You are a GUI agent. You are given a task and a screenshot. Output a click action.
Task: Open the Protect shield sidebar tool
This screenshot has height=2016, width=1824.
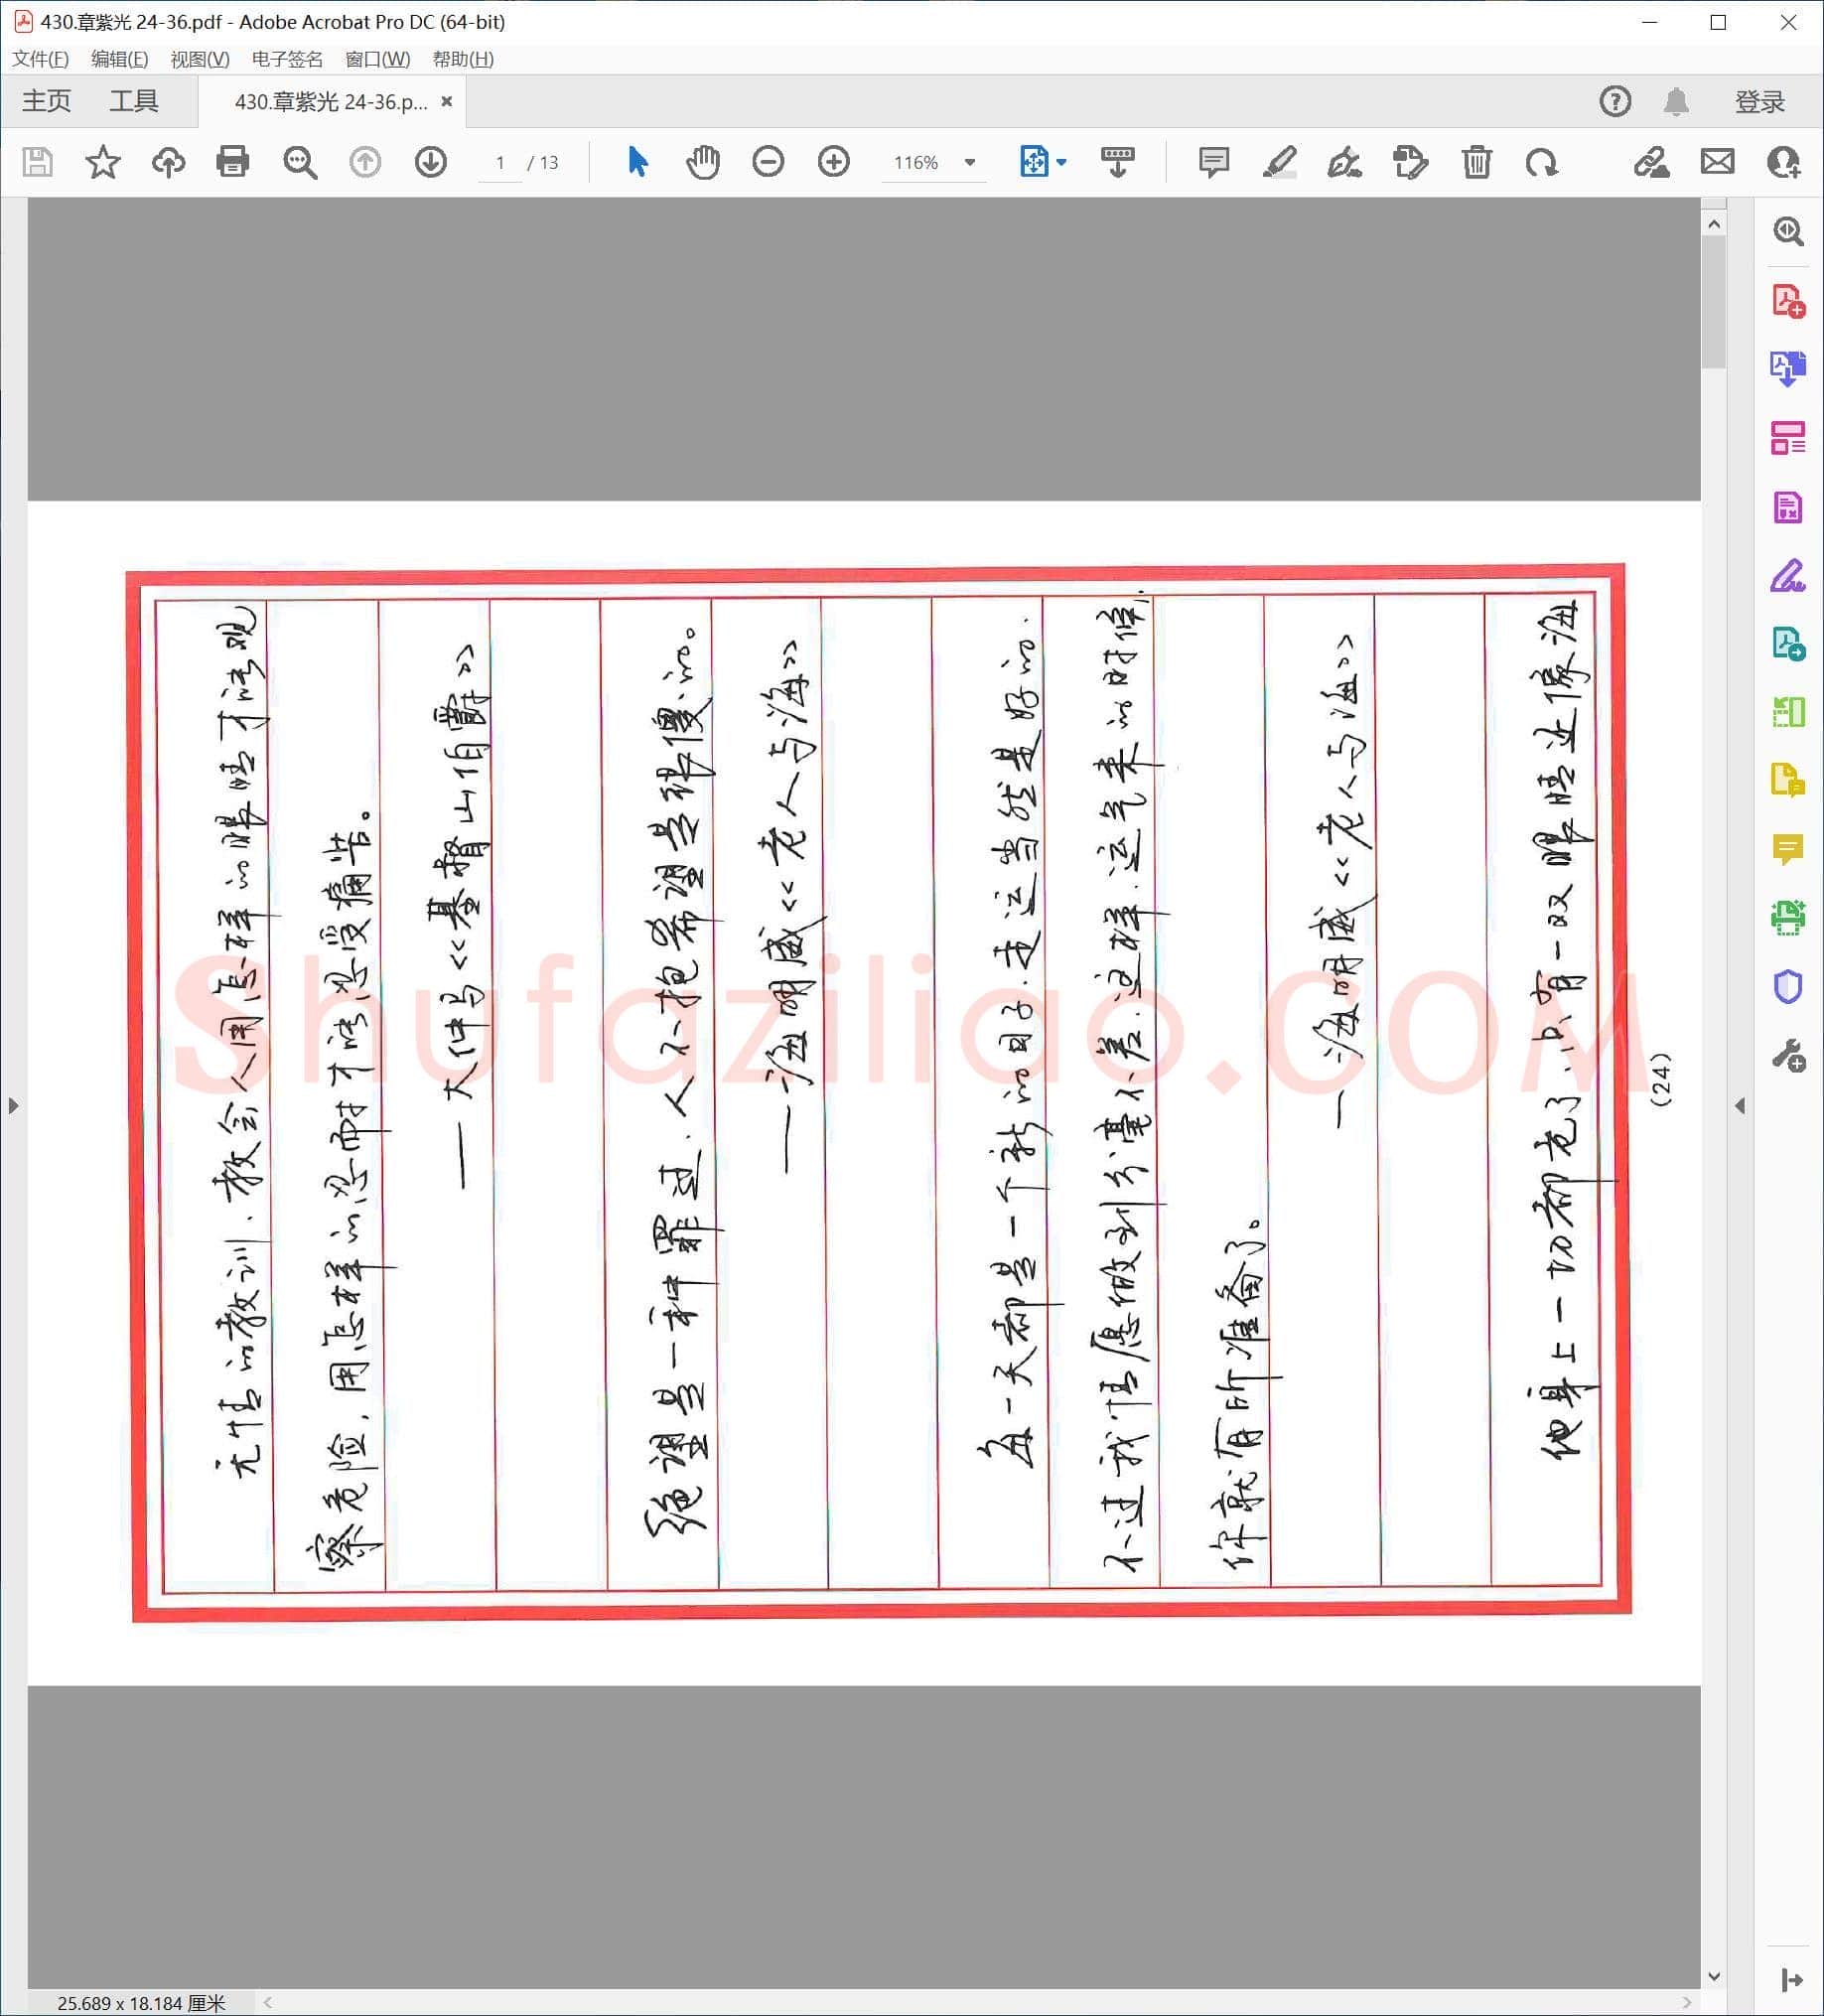1788,987
